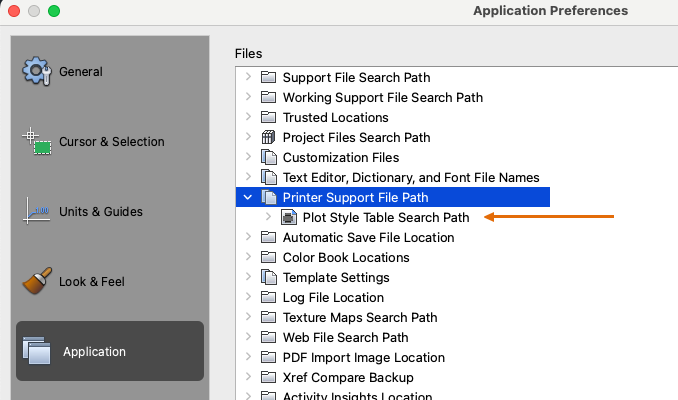
Task: Select Color Book Locations item
Action: [x=346, y=257]
